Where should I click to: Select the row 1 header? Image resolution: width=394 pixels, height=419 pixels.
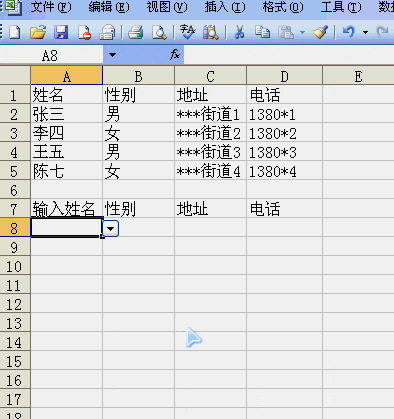pyautogui.click(x=15, y=95)
